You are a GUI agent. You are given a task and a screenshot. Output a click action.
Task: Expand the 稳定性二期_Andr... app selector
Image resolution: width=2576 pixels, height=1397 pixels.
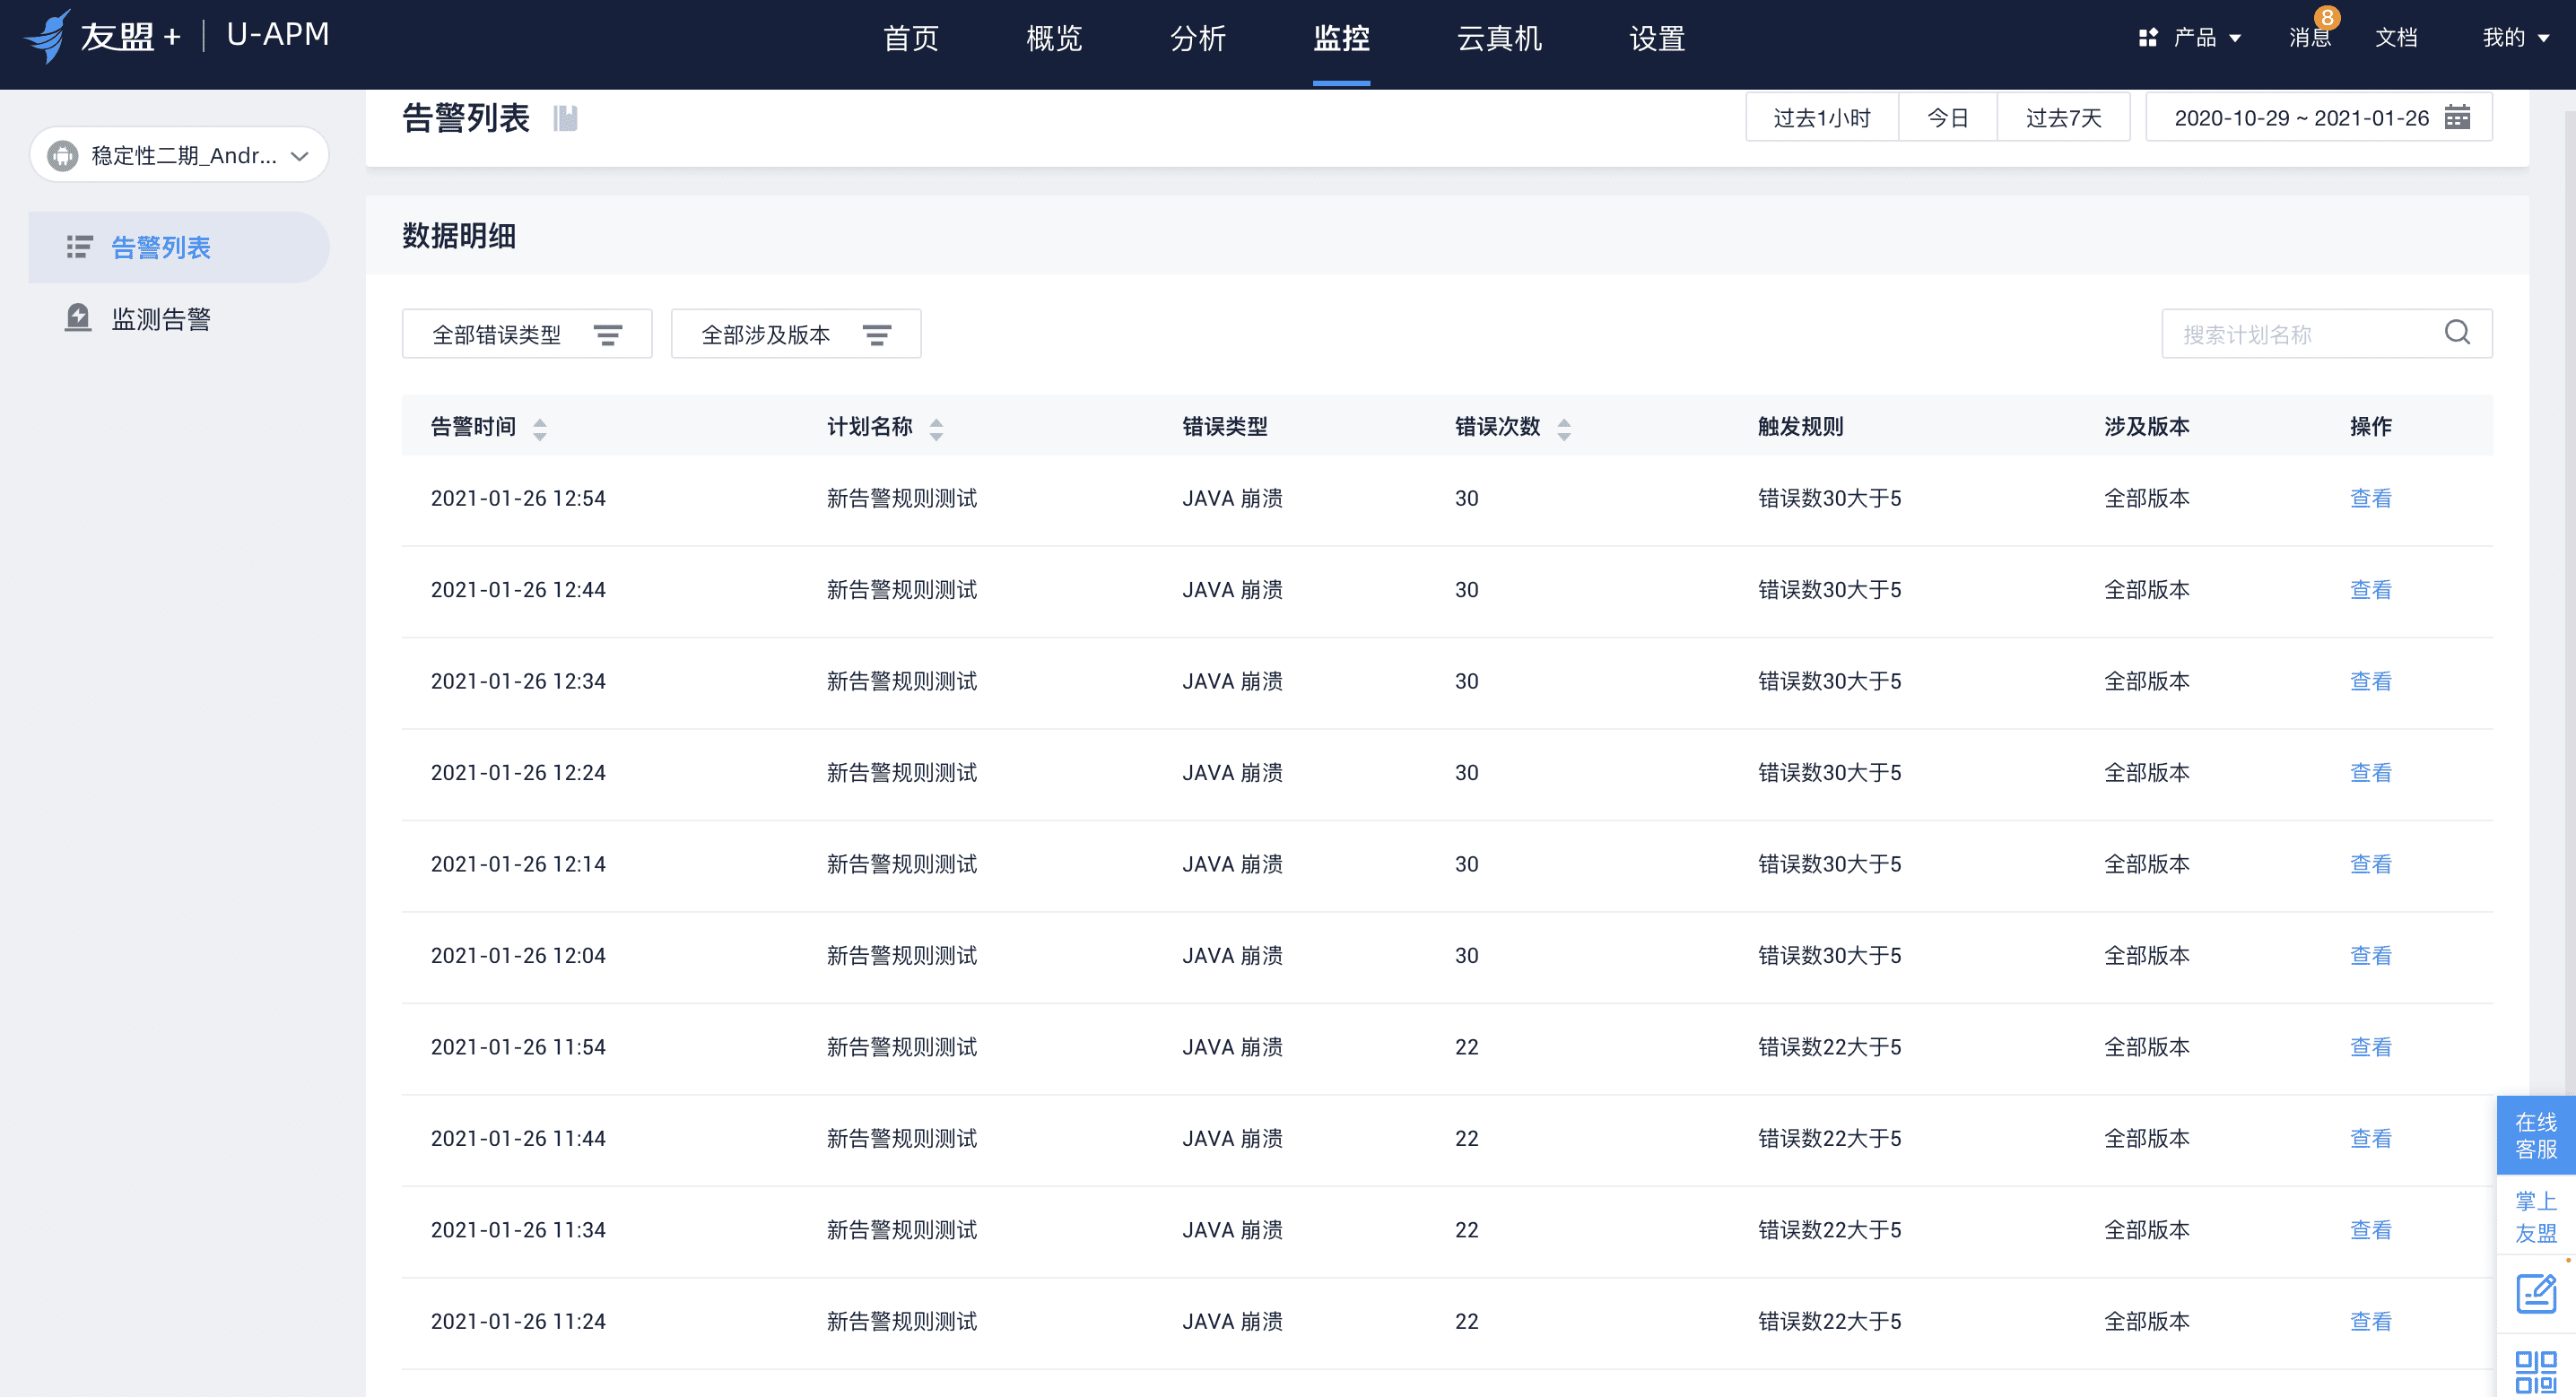pyautogui.click(x=179, y=155)
